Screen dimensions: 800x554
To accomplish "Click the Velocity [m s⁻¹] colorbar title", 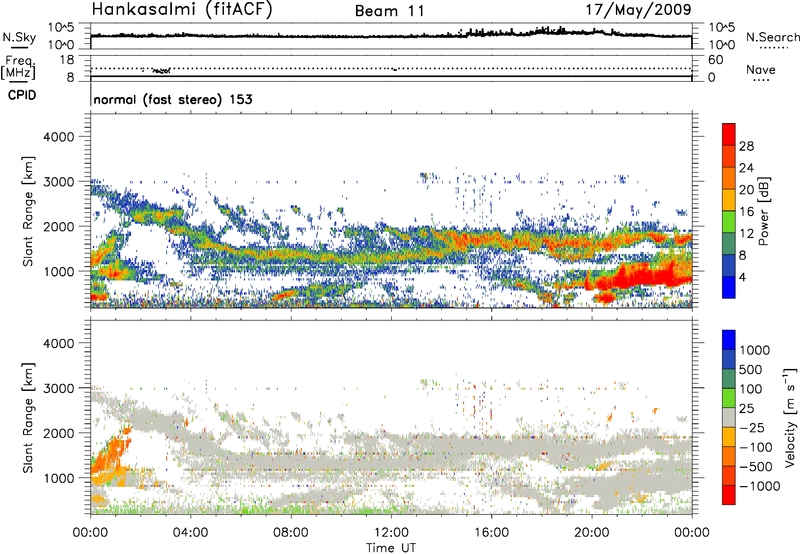I will [790, 417].
